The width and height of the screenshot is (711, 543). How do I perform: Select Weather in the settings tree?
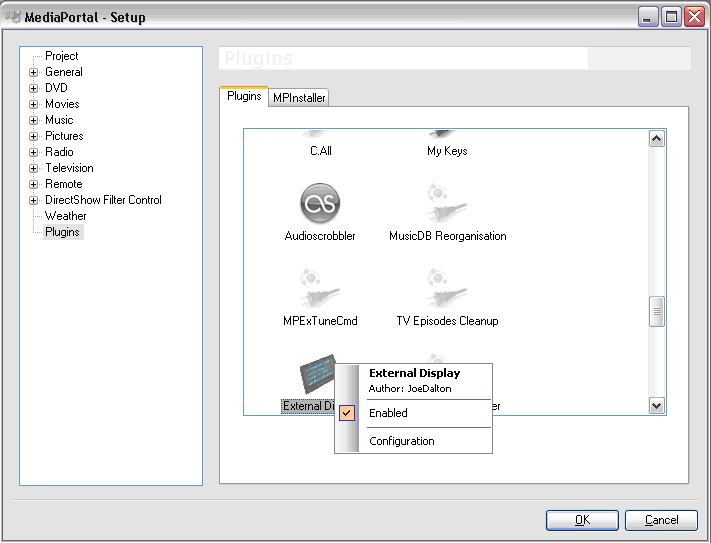(x=65, y=216)
